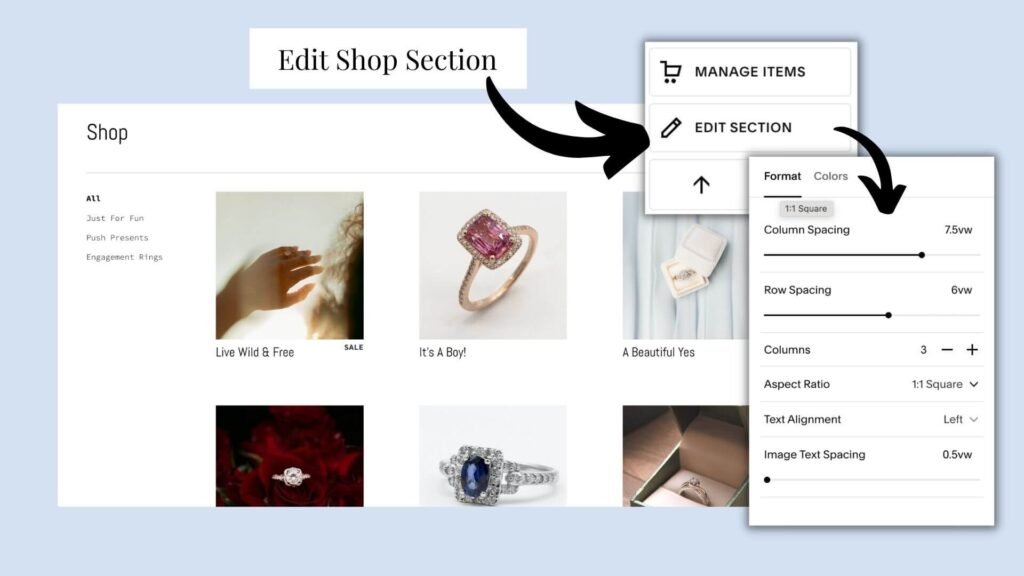Open the Live Wild & Free product image
The image size is (1024, 576).
pyautogui.click(x=289, y=265)
